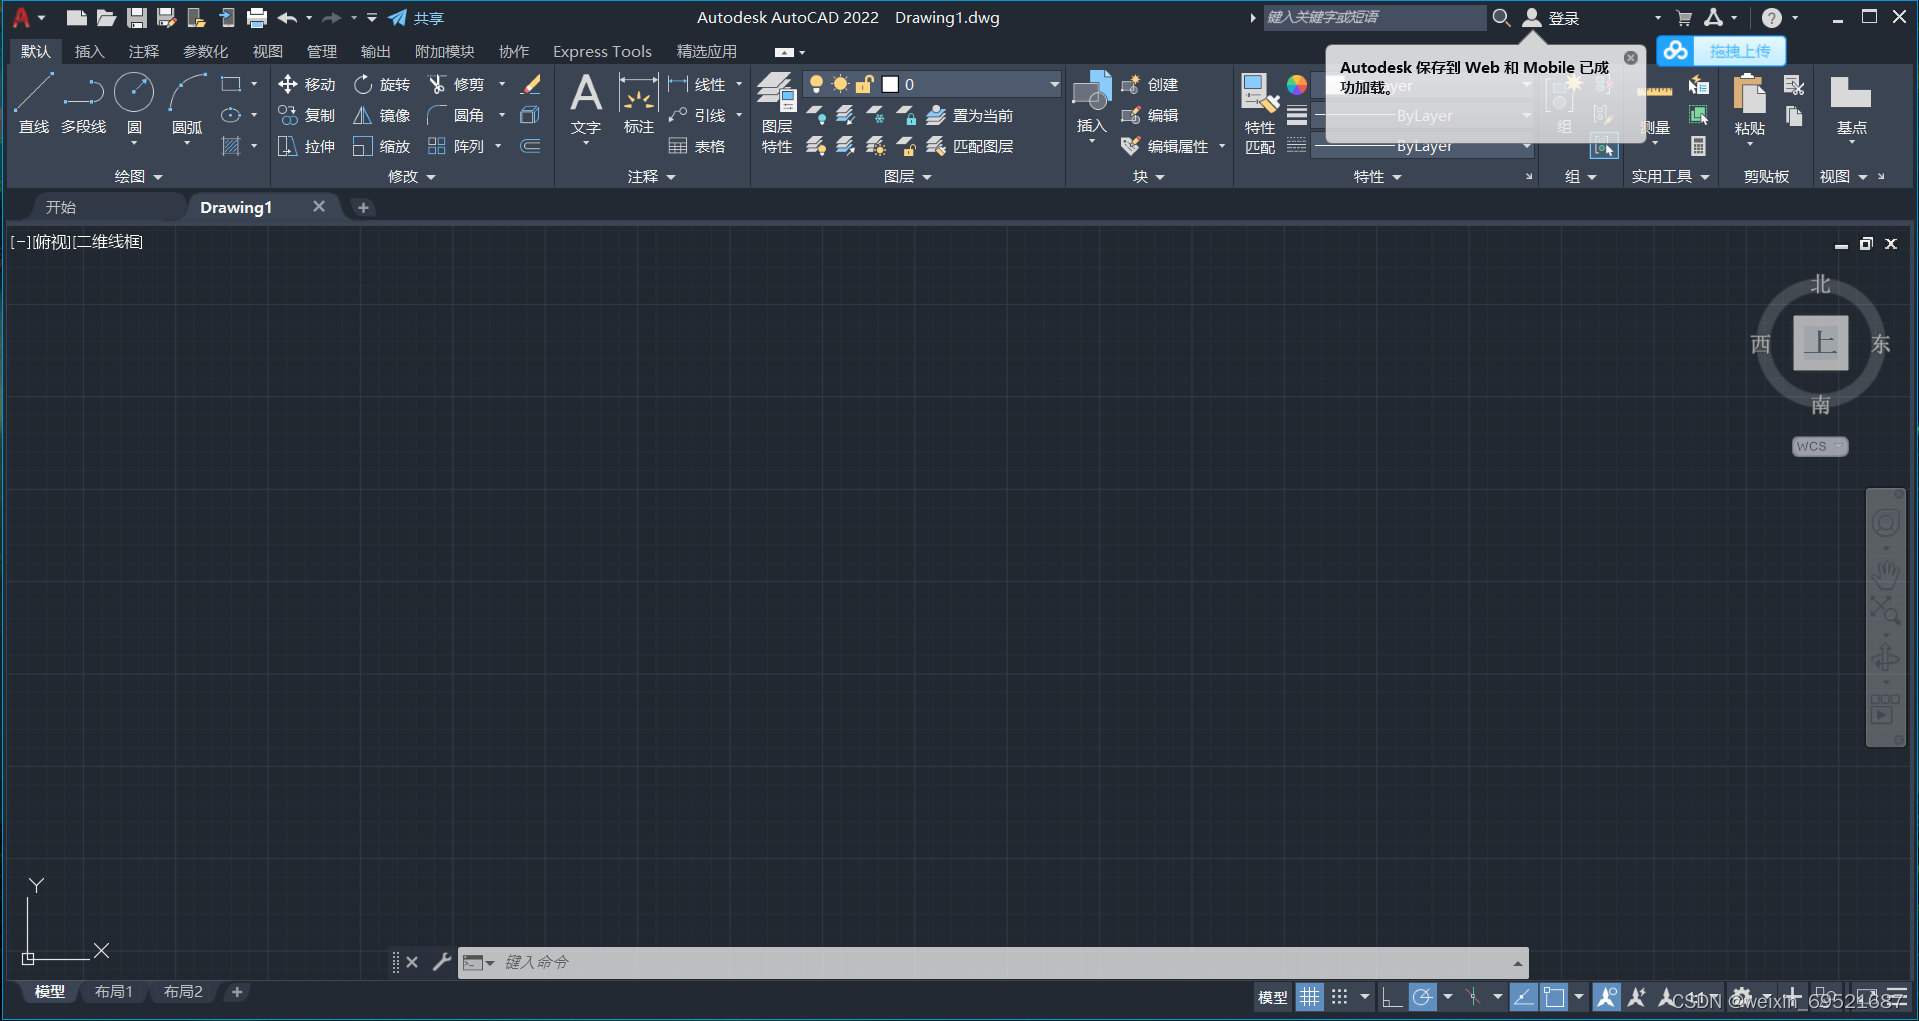Click the 登录 (Sign in) button
1919x1021 pixels.
coord(1552,18)
